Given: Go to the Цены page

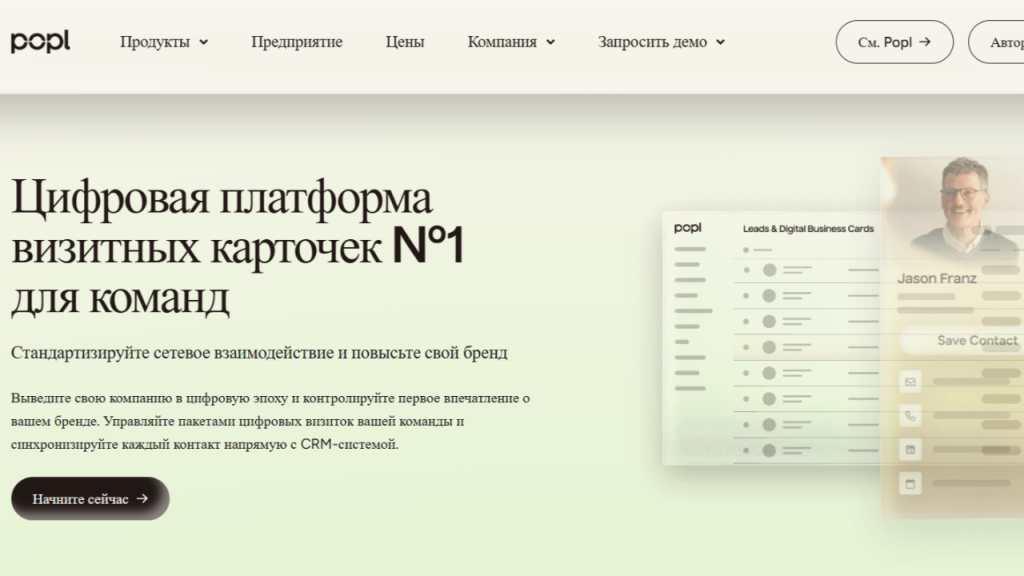Looking at the screenshot, I should (405, 42).
